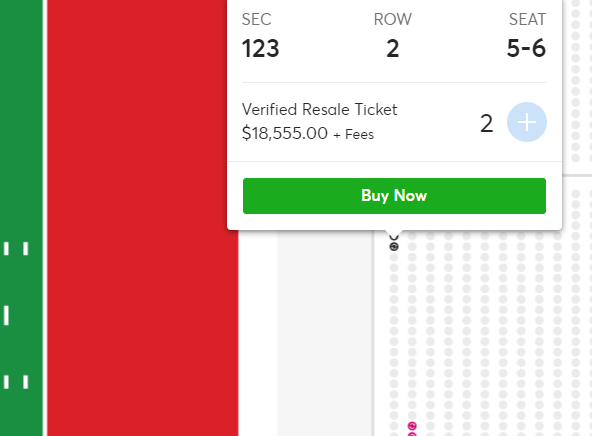This screenshot has height=436, width=592.
Task: Click the $18,555.00 price text
Action: (285, 133)
